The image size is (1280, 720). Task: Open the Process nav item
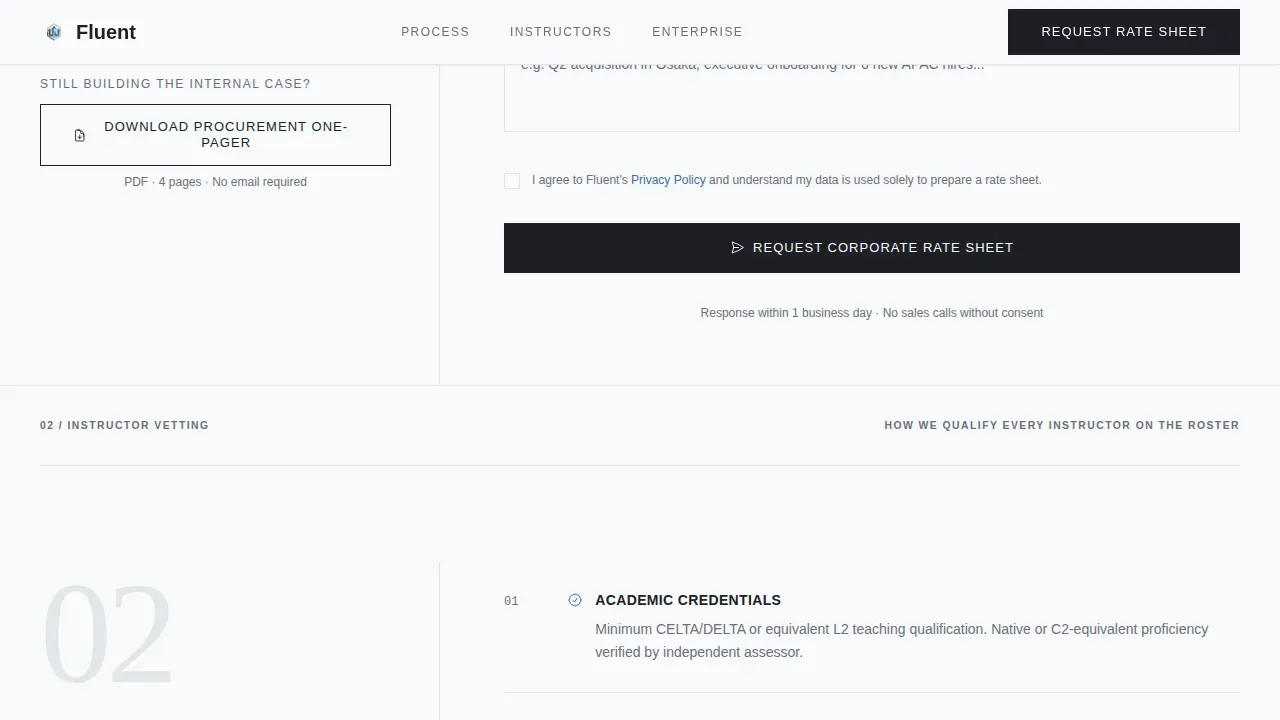click(435, 32)
